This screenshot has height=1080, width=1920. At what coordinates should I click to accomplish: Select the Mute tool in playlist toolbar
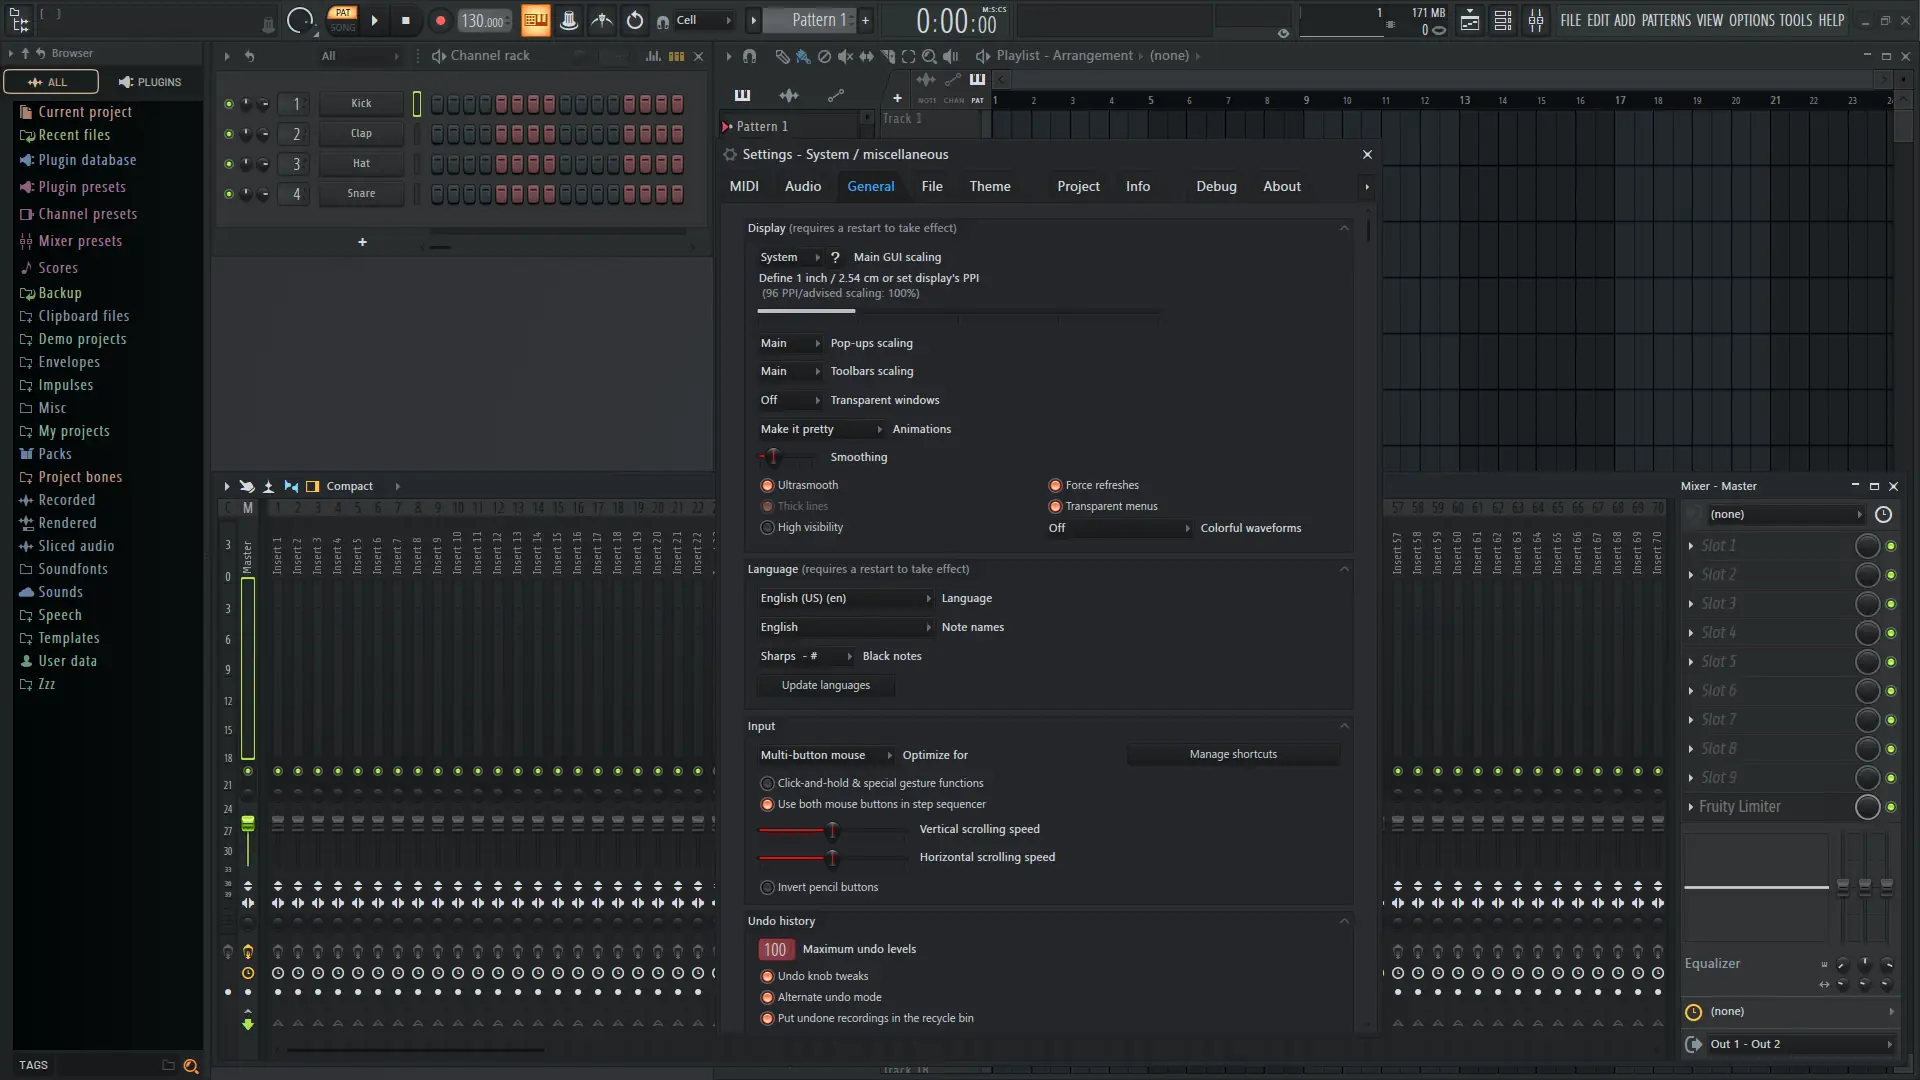click(x=846, y=57)
